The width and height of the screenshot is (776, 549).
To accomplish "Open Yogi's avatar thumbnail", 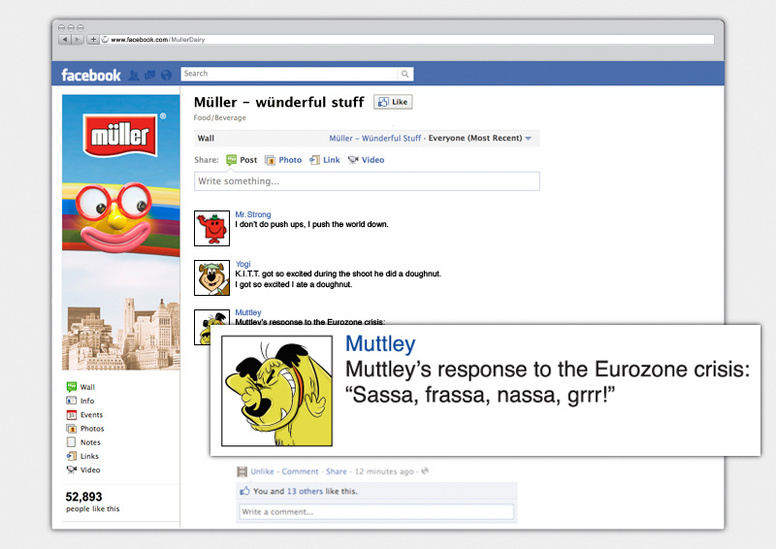I will coord(212,278).
